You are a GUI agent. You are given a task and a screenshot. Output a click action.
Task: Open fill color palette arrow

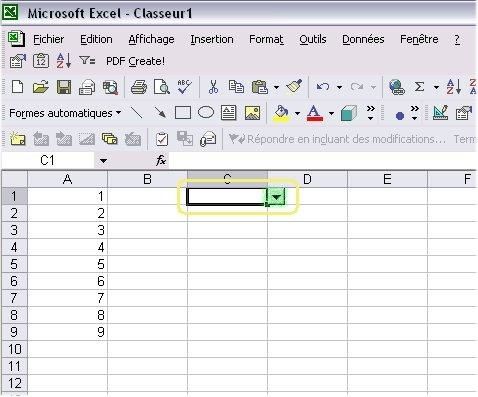(297, 113)
